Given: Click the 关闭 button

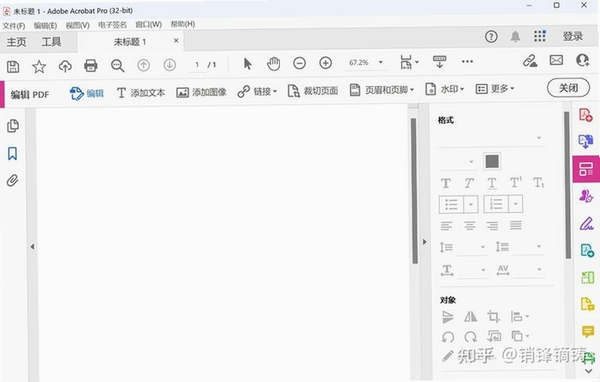Looking at the screenshot, I should pyautogui.click(x=568, y=88).
